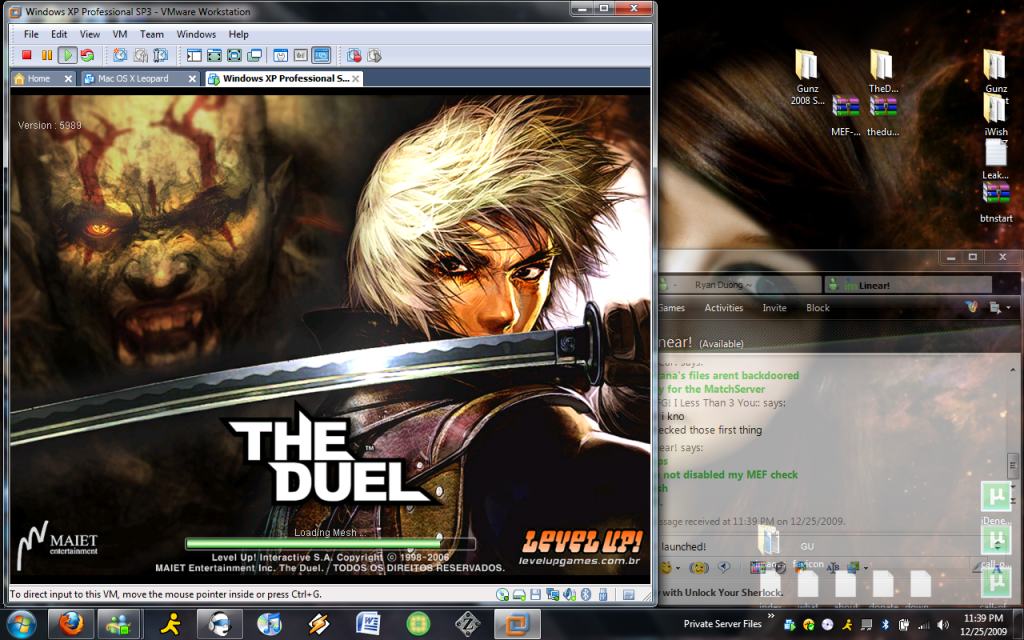Open the VM menu

pos(120,34)
